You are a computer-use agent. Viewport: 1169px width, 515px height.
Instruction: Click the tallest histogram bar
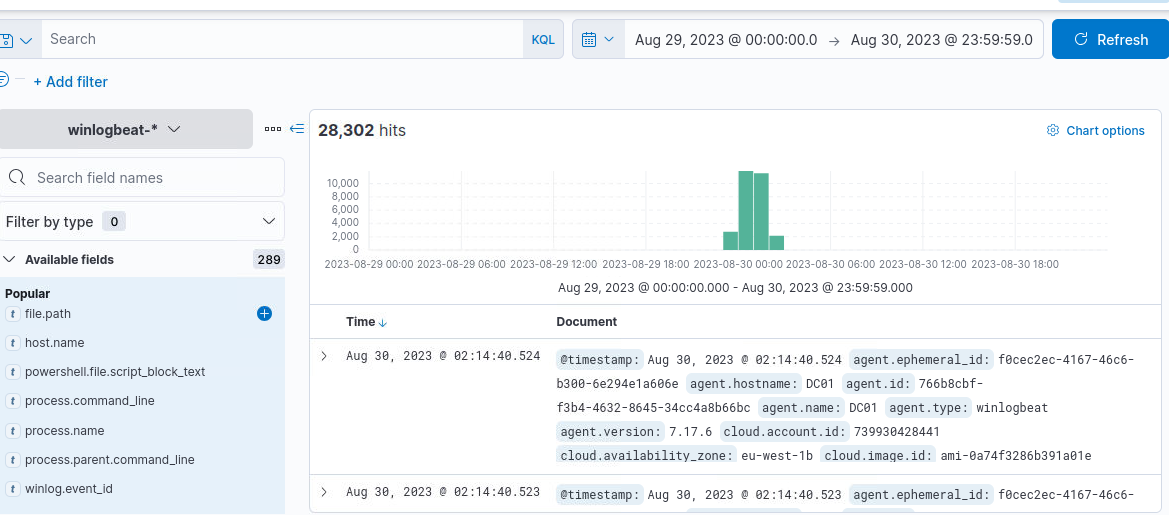click(745, 210)
